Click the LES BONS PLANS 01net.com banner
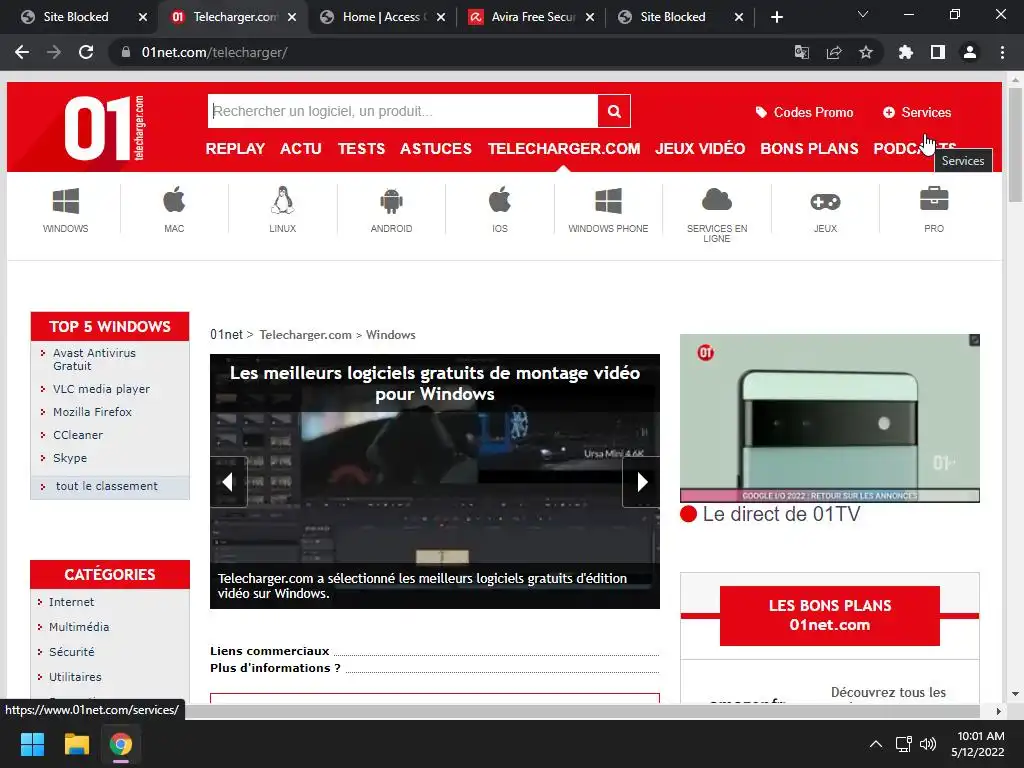This screenshot has height=768, width=1024. pyautogui.click(x=829, y=615)
